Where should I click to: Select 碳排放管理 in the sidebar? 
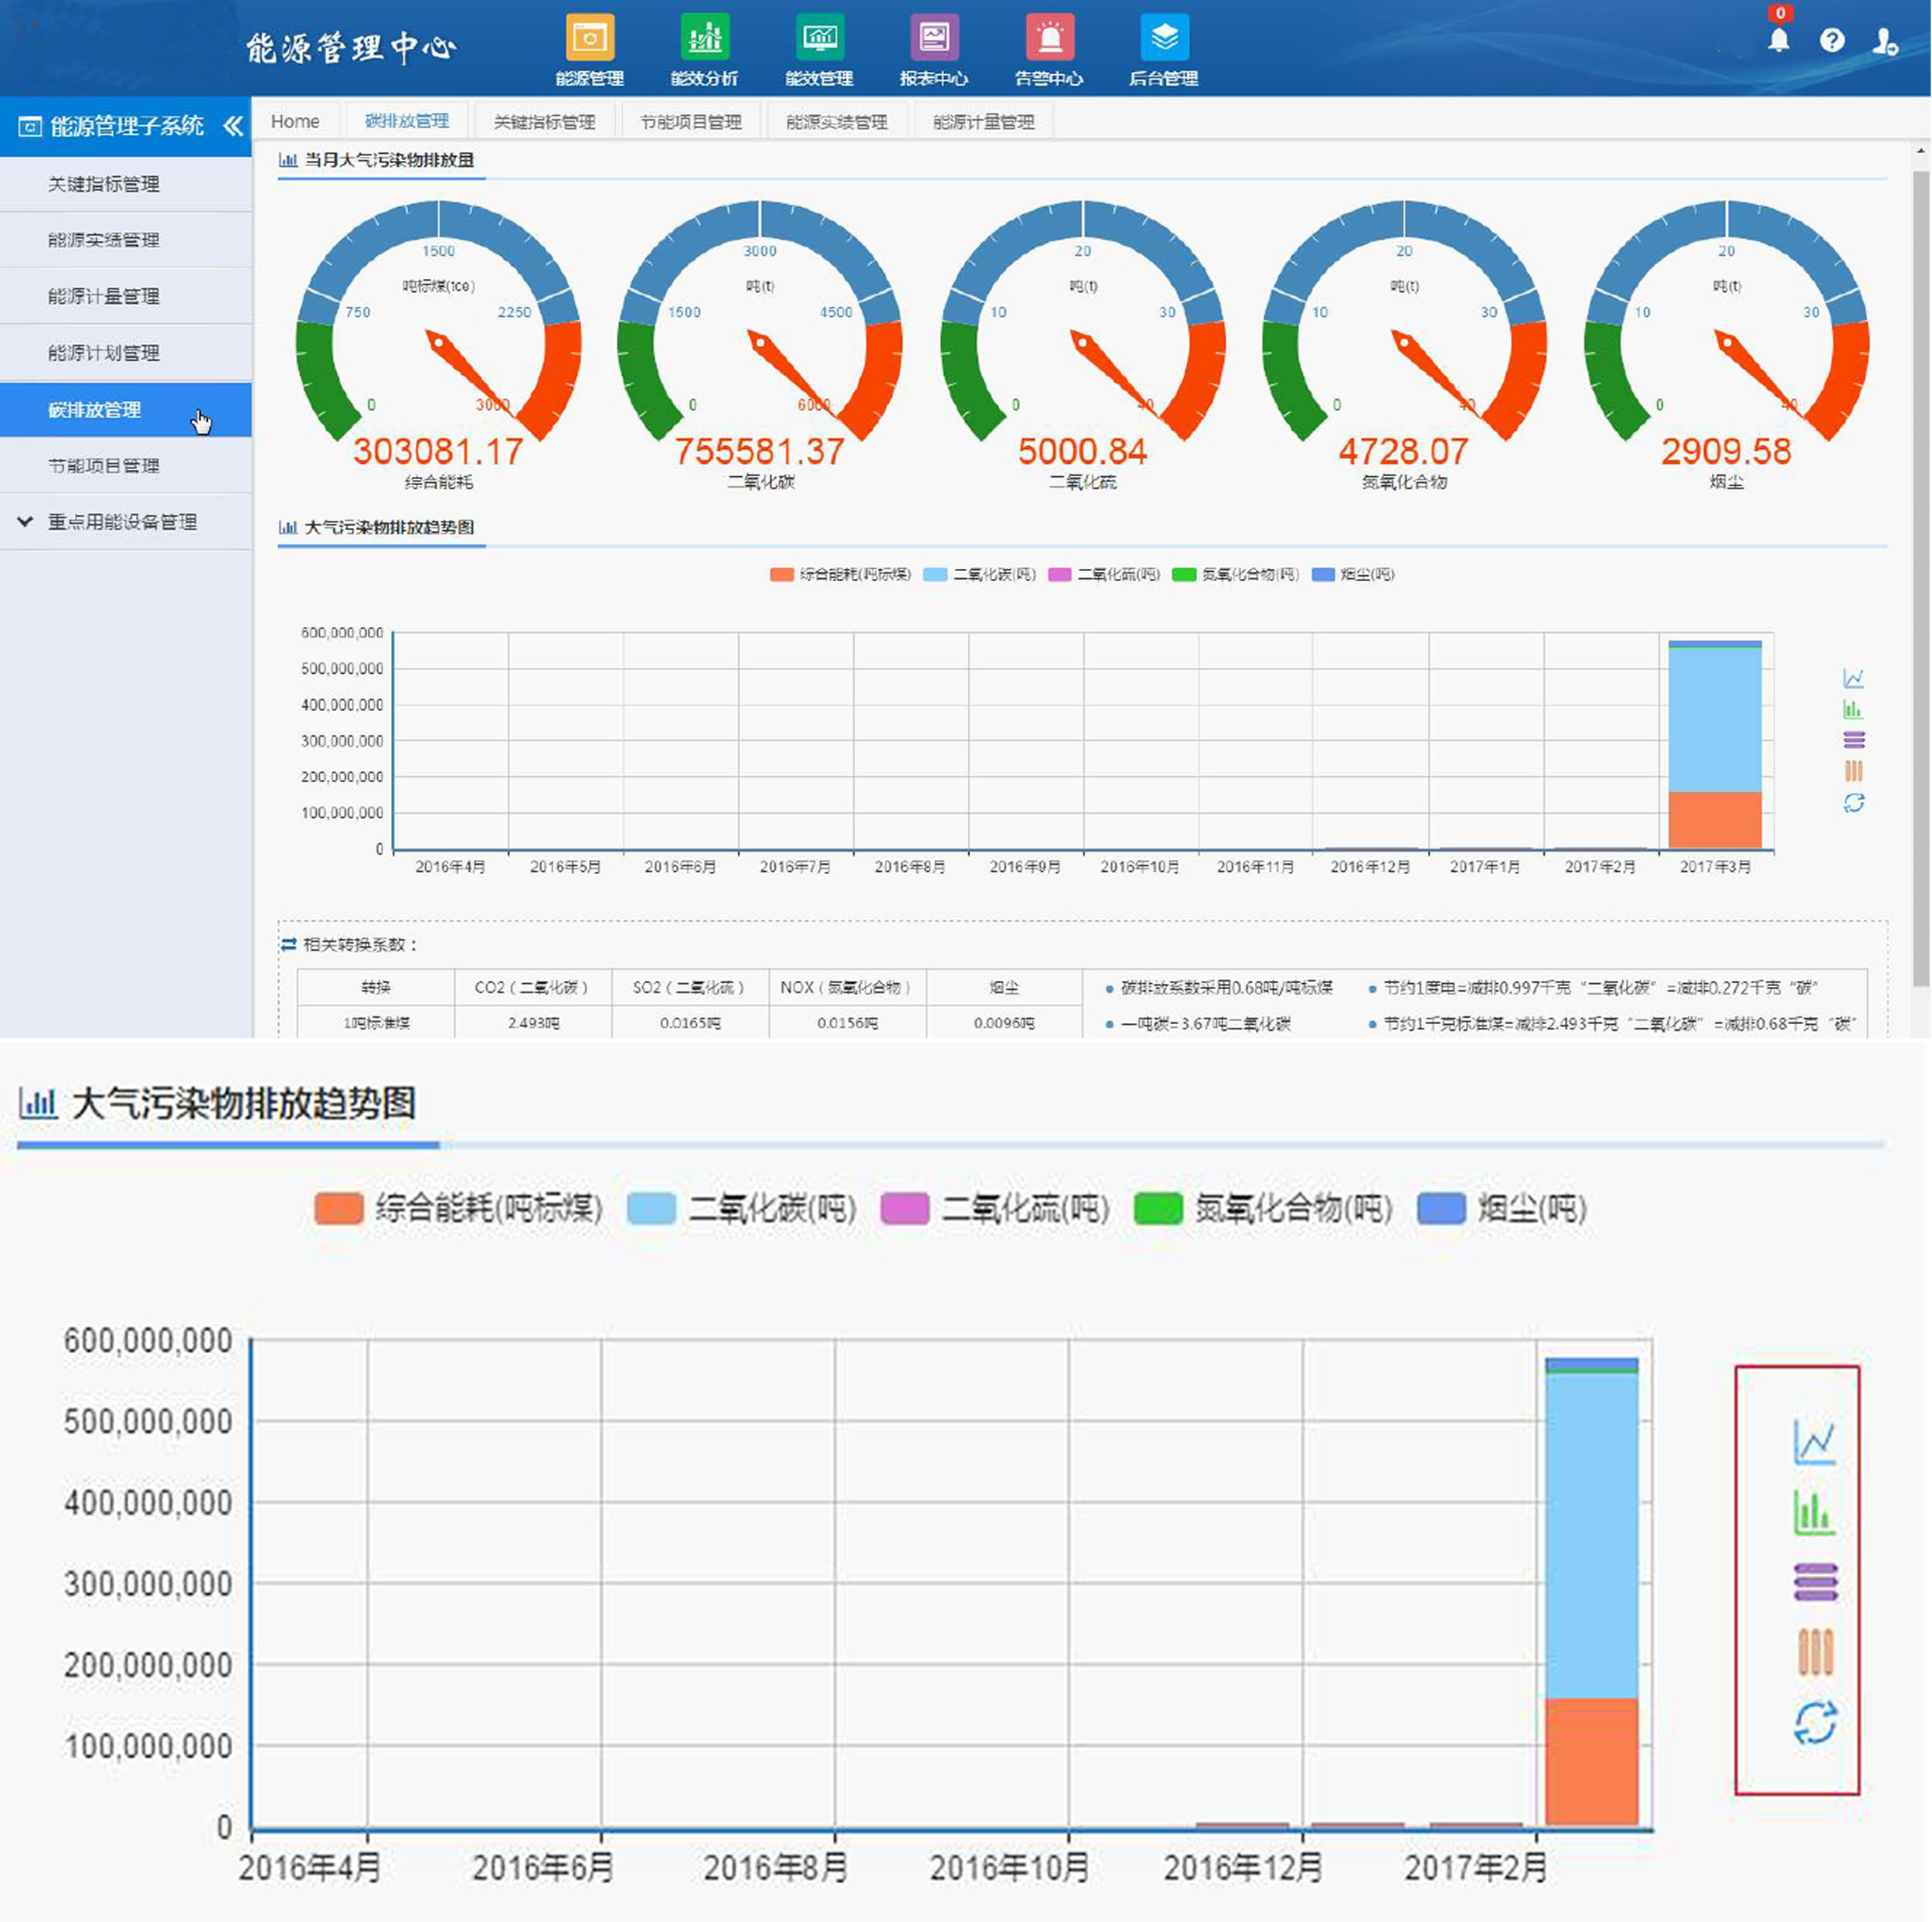pyautogui.click(x=126, y=410)
